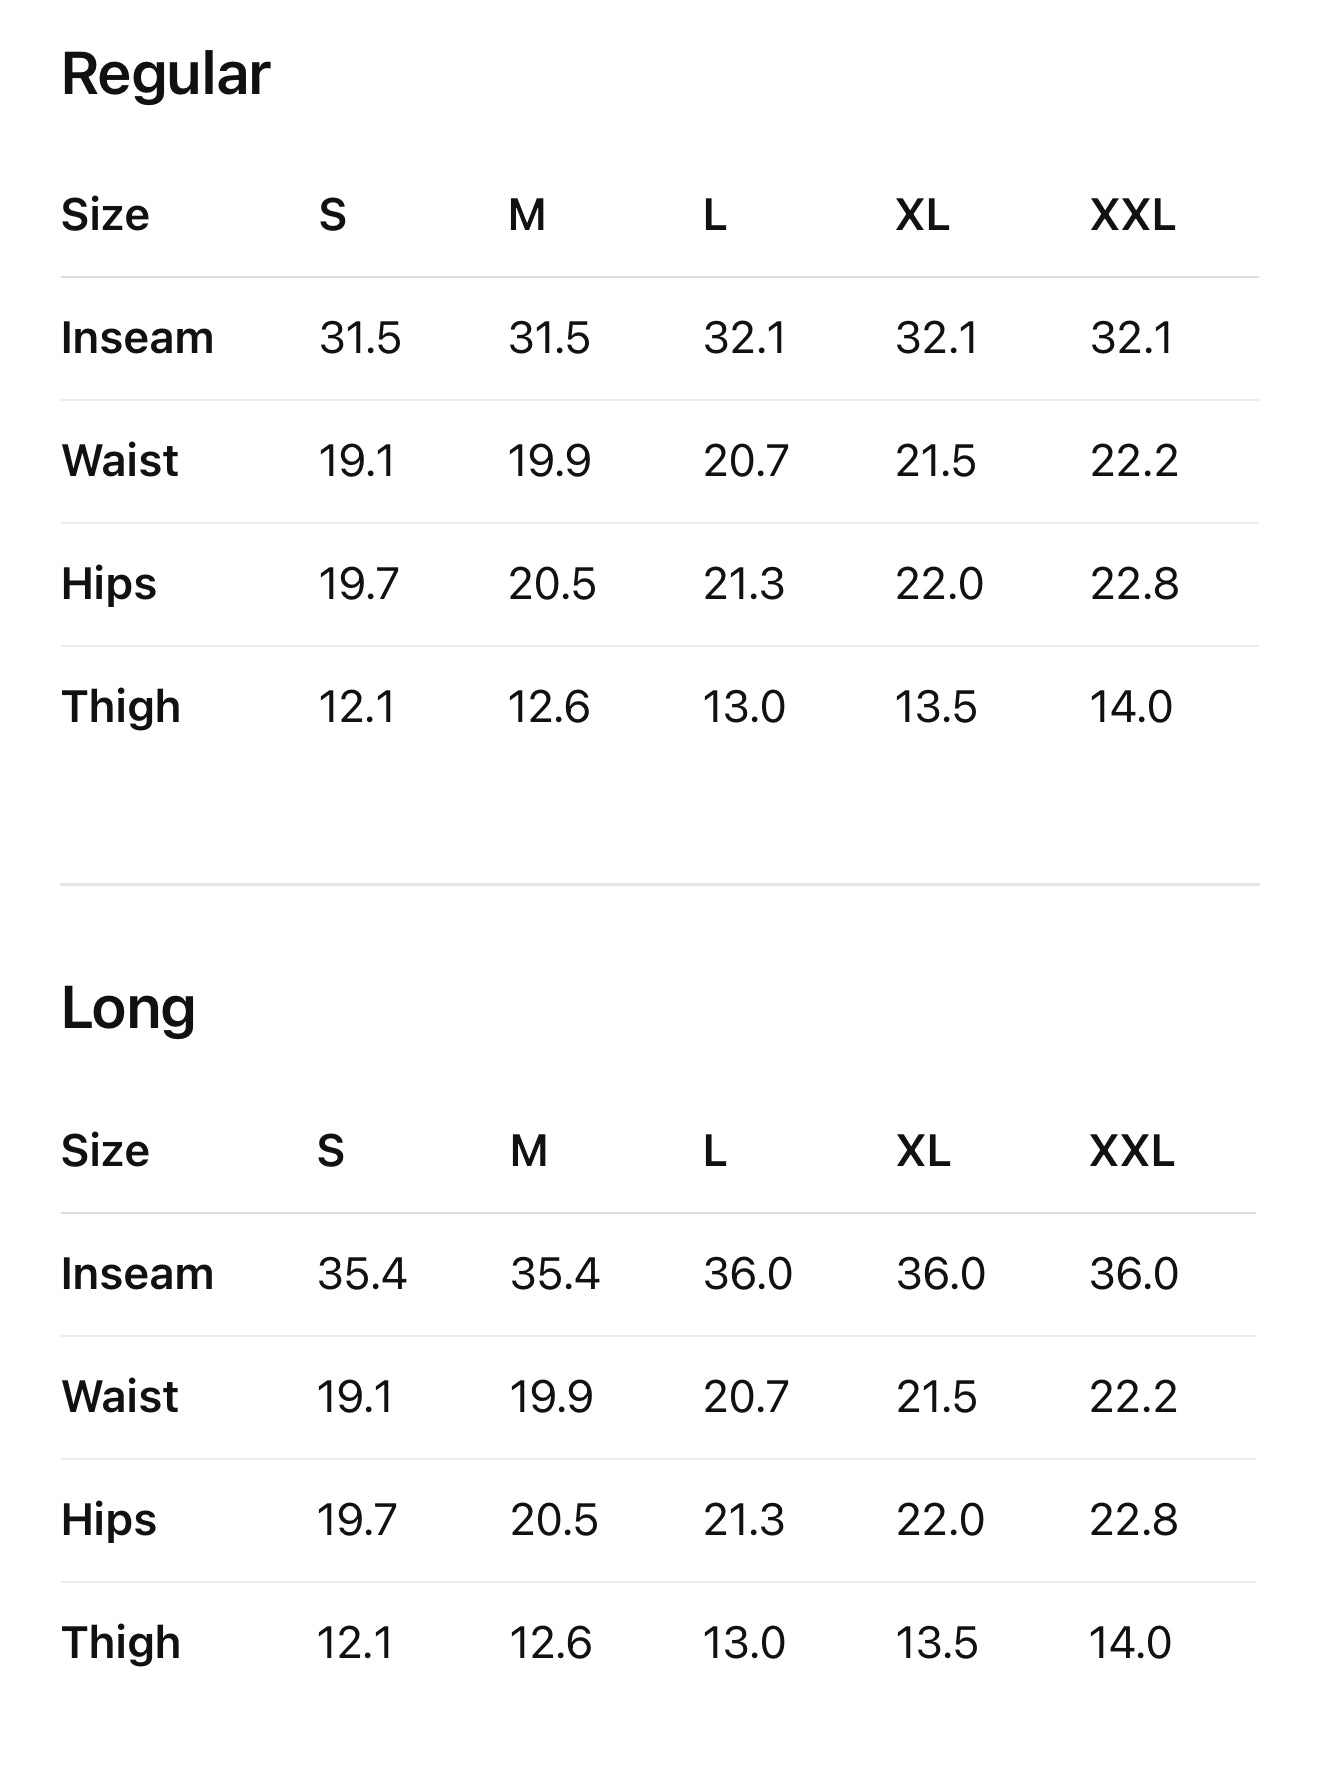Select Regular inseam value for size S

click(360, 338)
